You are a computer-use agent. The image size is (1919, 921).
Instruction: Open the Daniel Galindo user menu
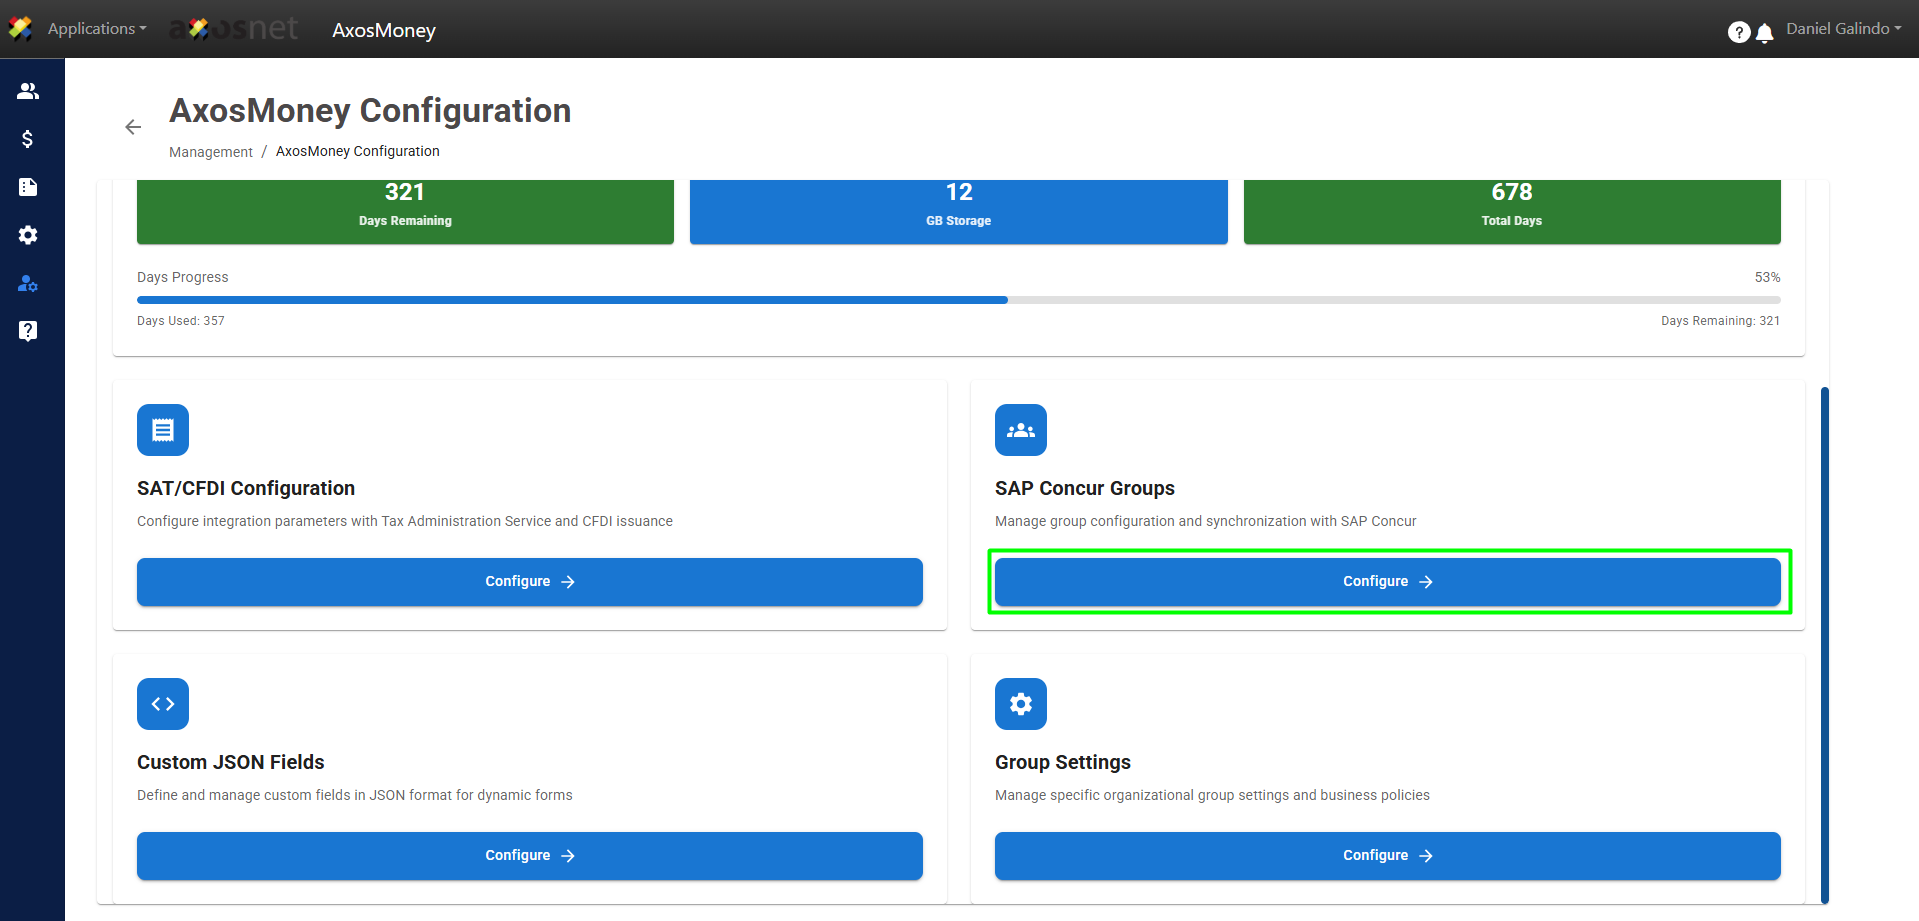(1843, 29)
